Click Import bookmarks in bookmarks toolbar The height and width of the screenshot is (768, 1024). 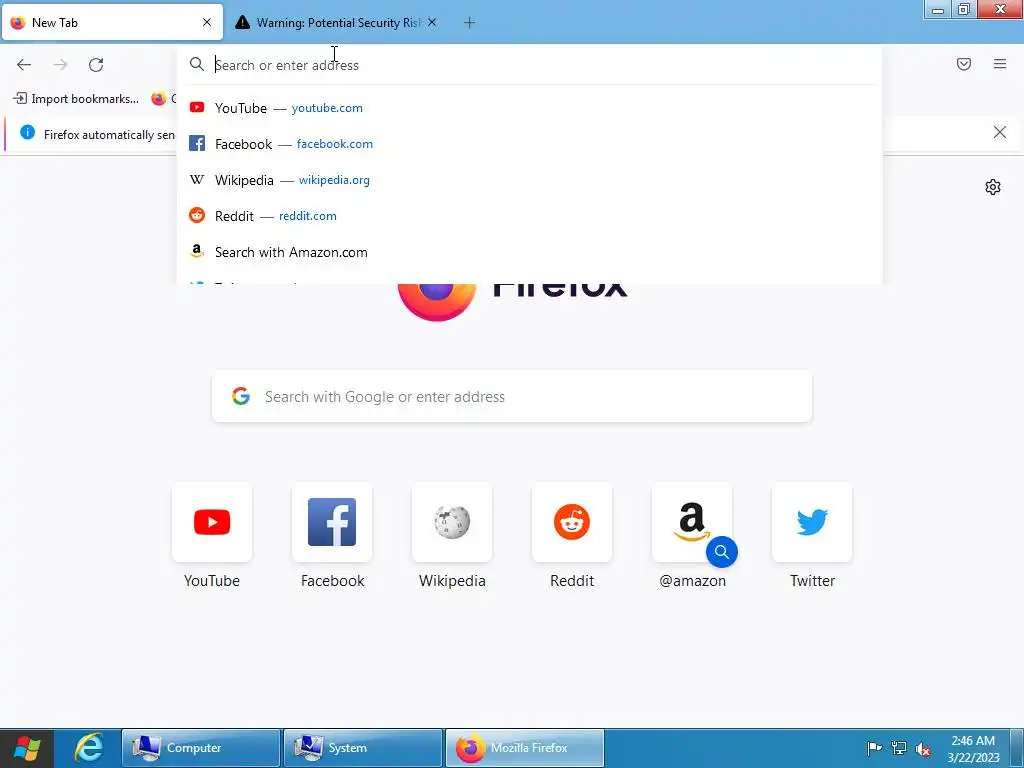[x=76, y=99]
